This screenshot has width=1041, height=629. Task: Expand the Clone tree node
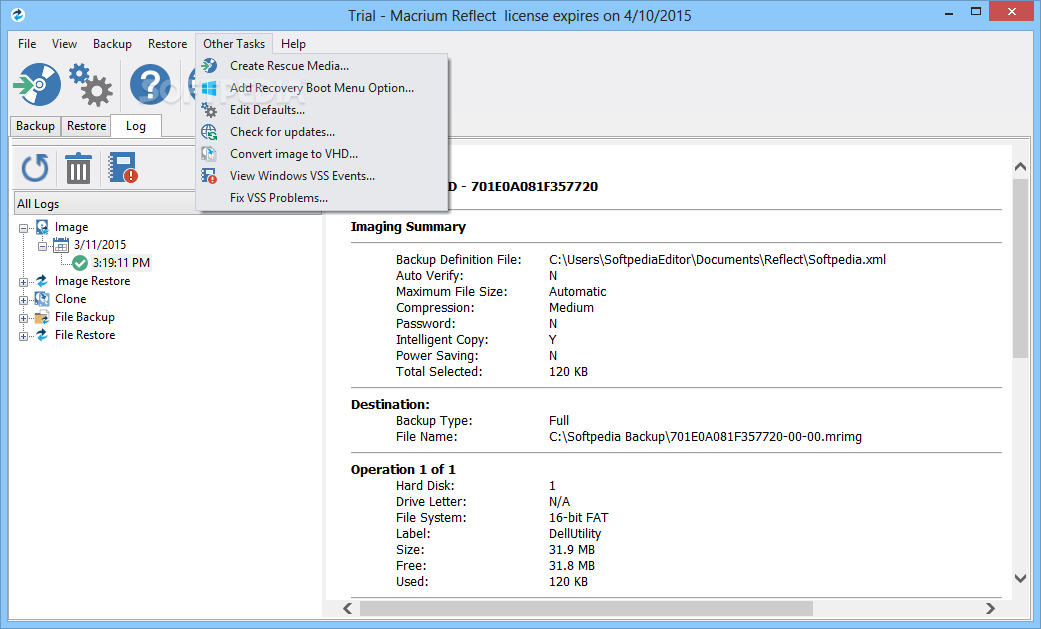tap(23, 300)
